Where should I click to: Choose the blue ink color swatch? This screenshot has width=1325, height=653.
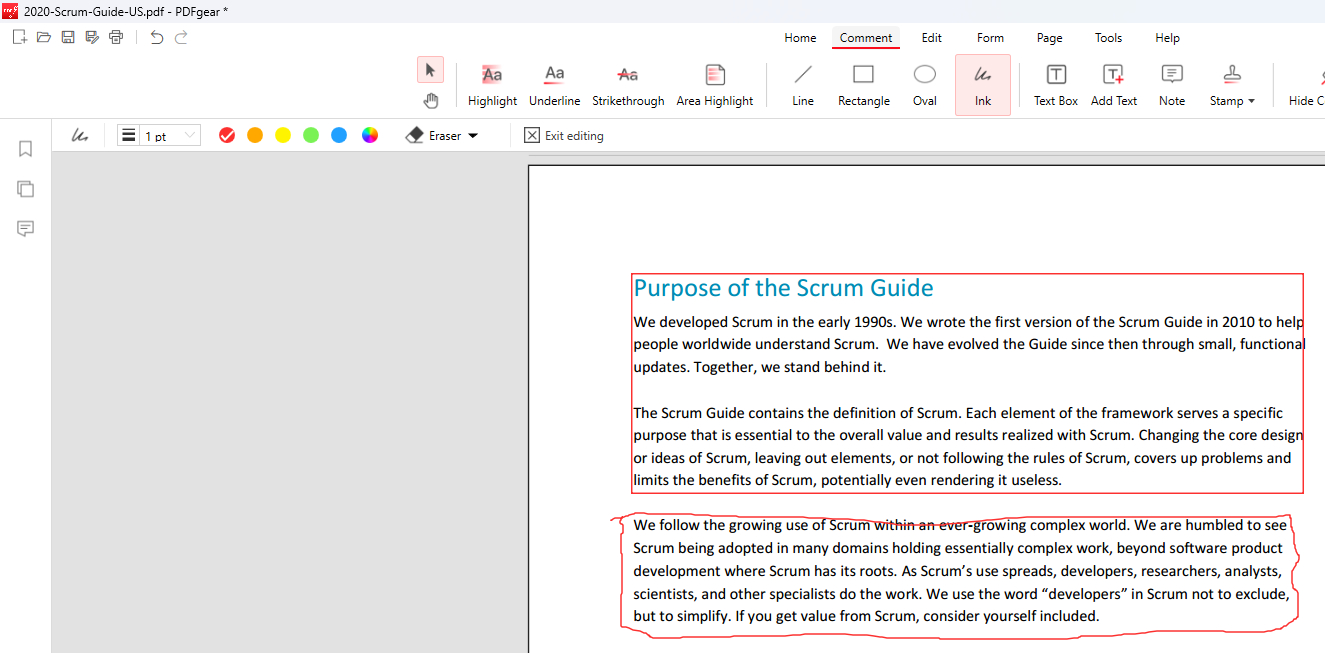339,136
